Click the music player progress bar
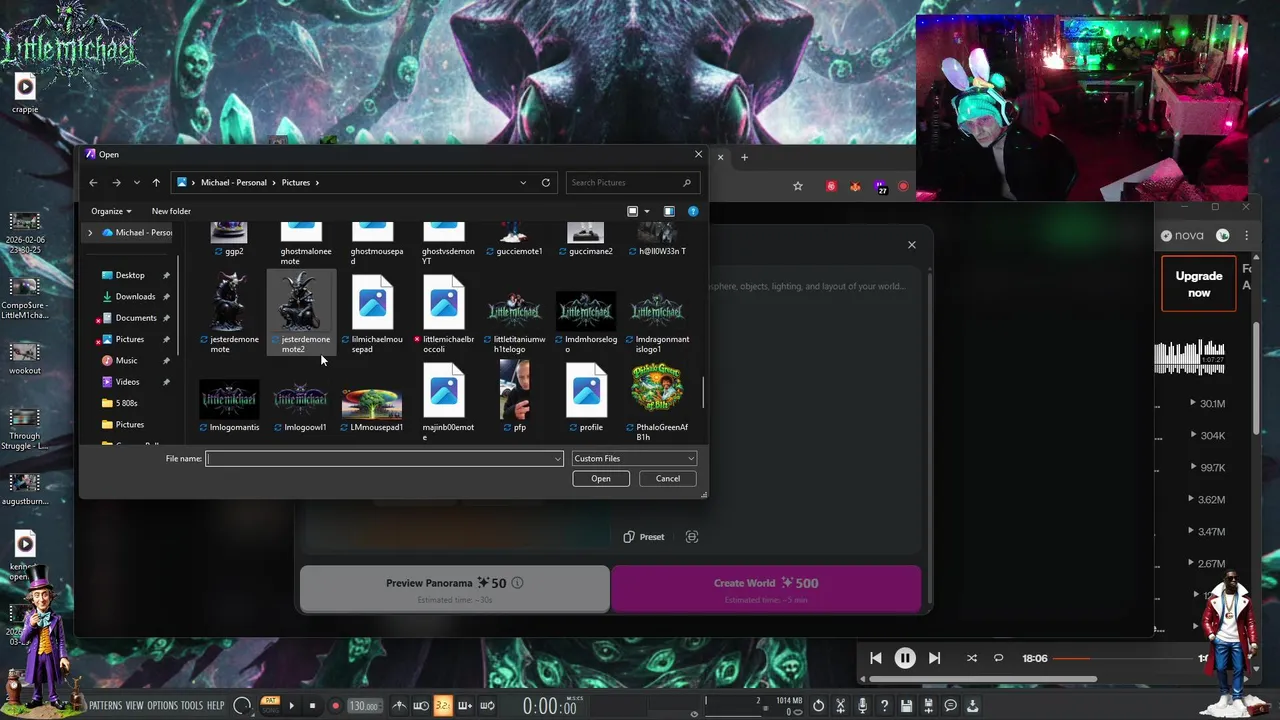Image resolution: width=1280 pixels, height=720 pixels. 1125,658
